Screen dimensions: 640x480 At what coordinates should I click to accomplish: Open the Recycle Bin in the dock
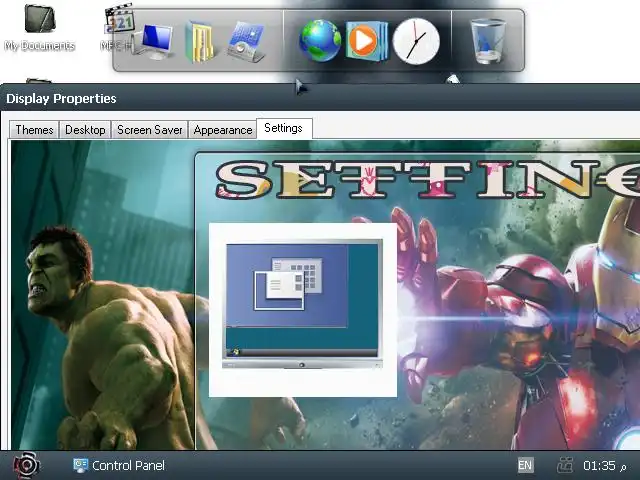click(x=488, y=42)
